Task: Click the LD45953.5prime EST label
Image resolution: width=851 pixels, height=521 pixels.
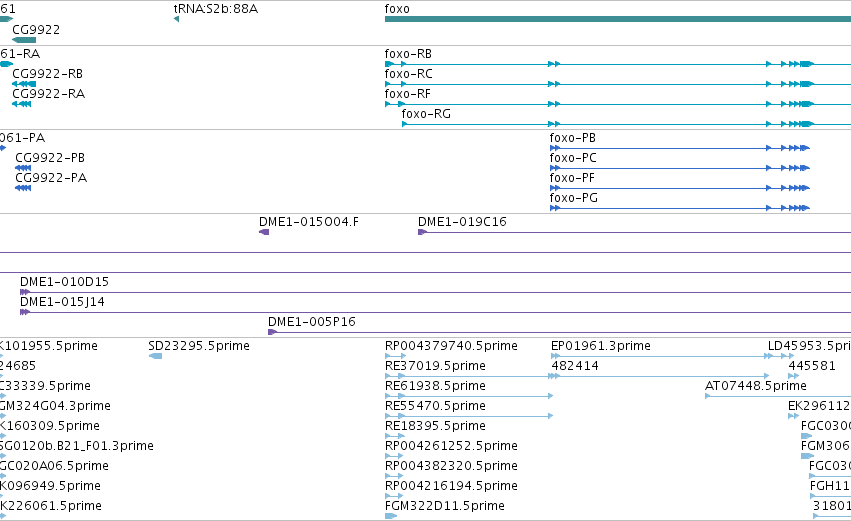Action: (809, 346)
